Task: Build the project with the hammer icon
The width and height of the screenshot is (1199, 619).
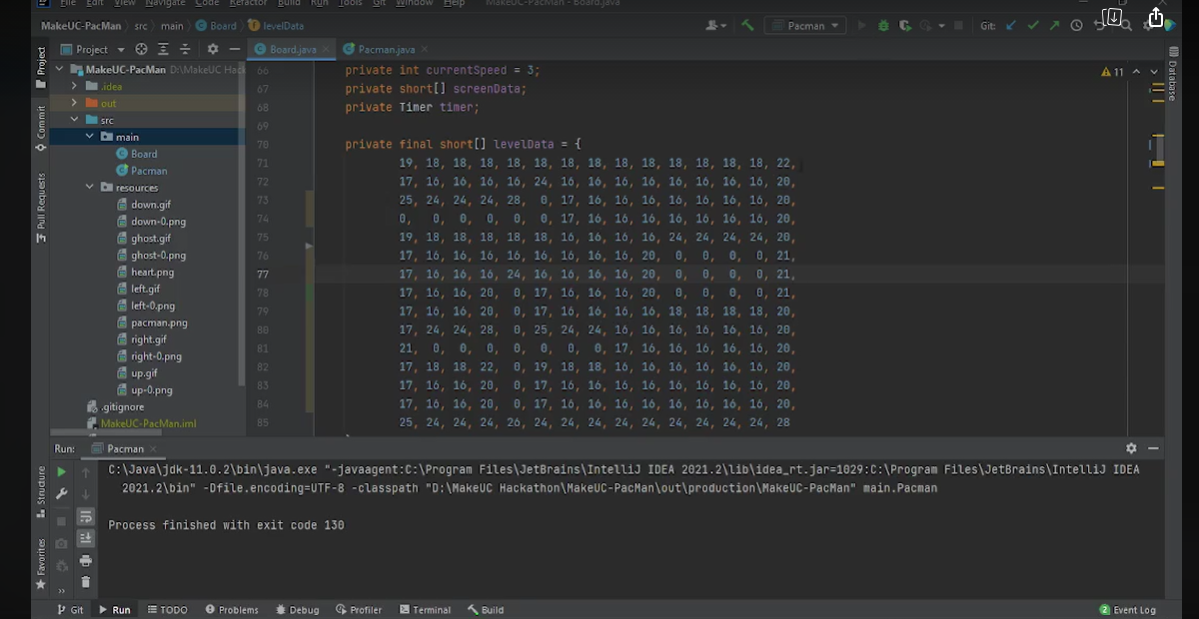Action: [x=747, y=26]
